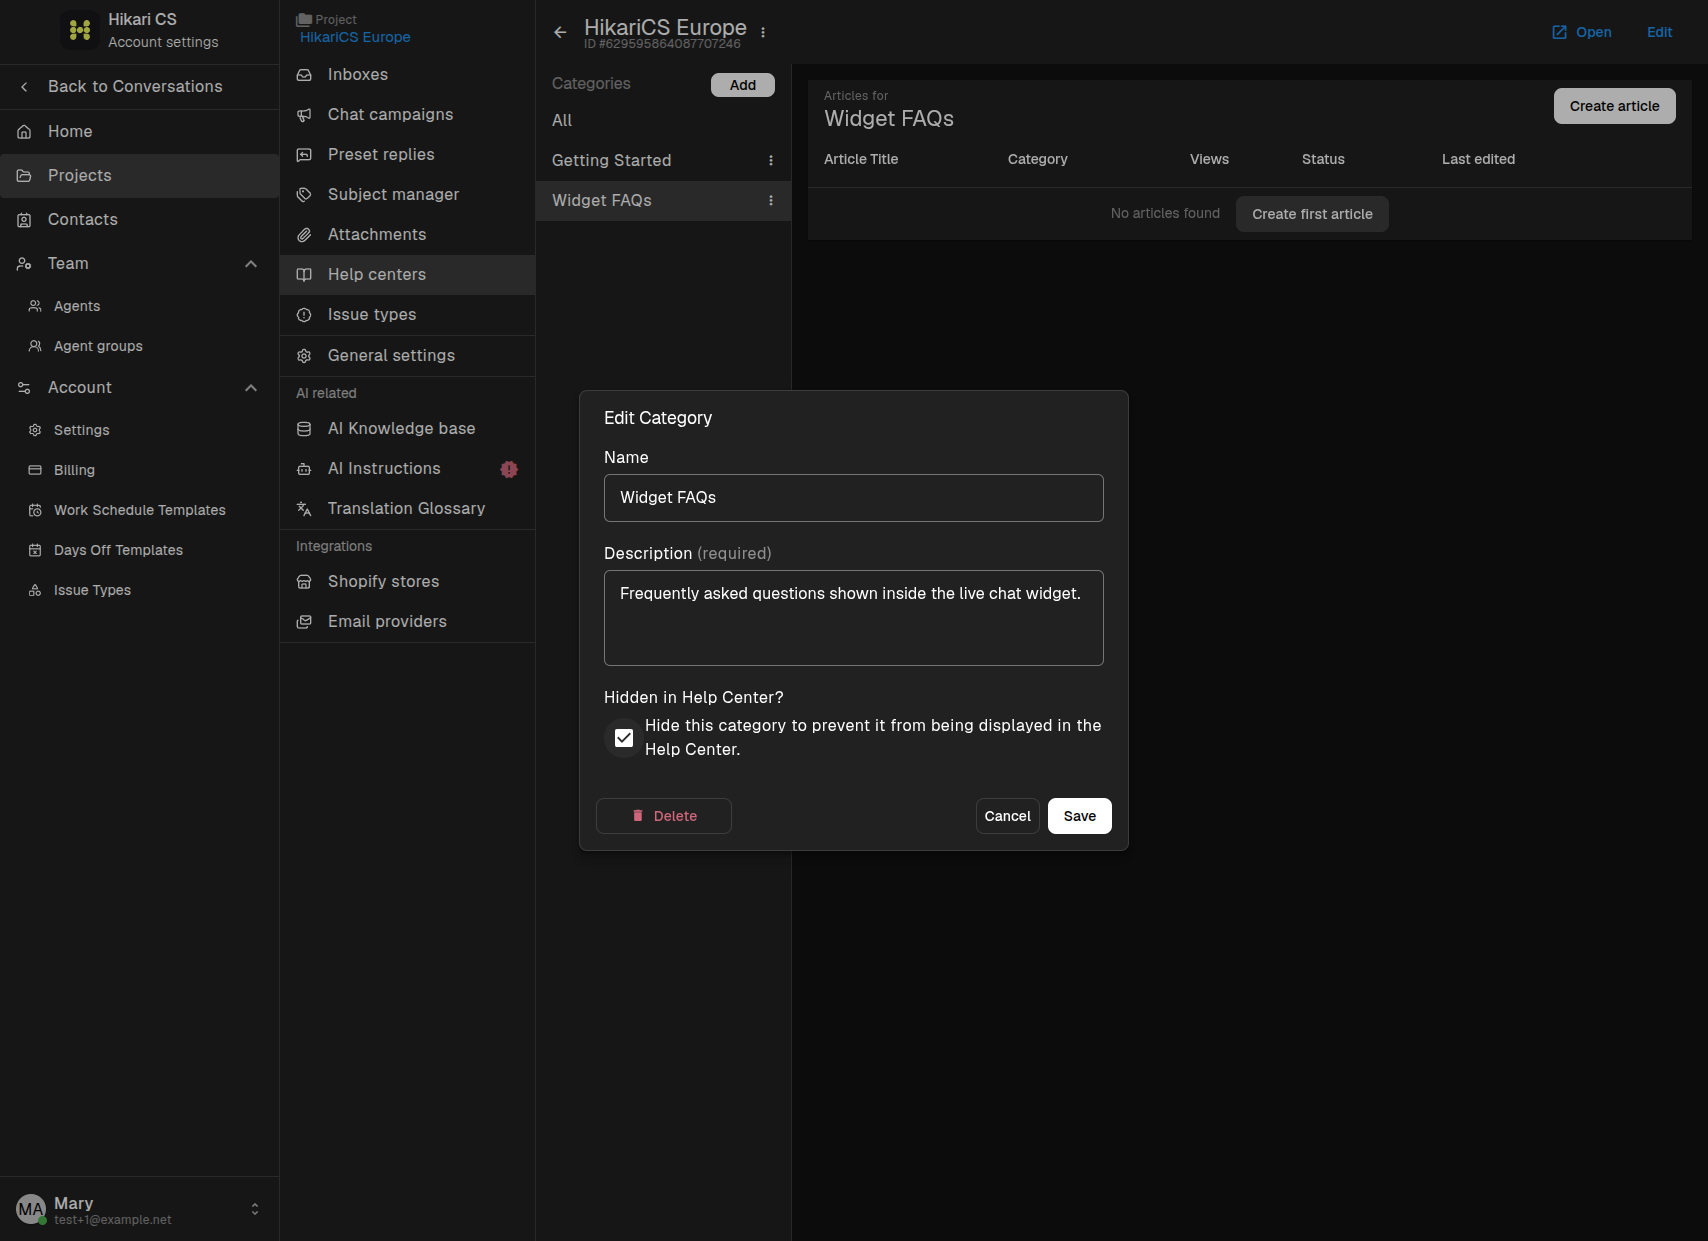
Task: Open General settings in project menu
Action: tap(407, 356)
